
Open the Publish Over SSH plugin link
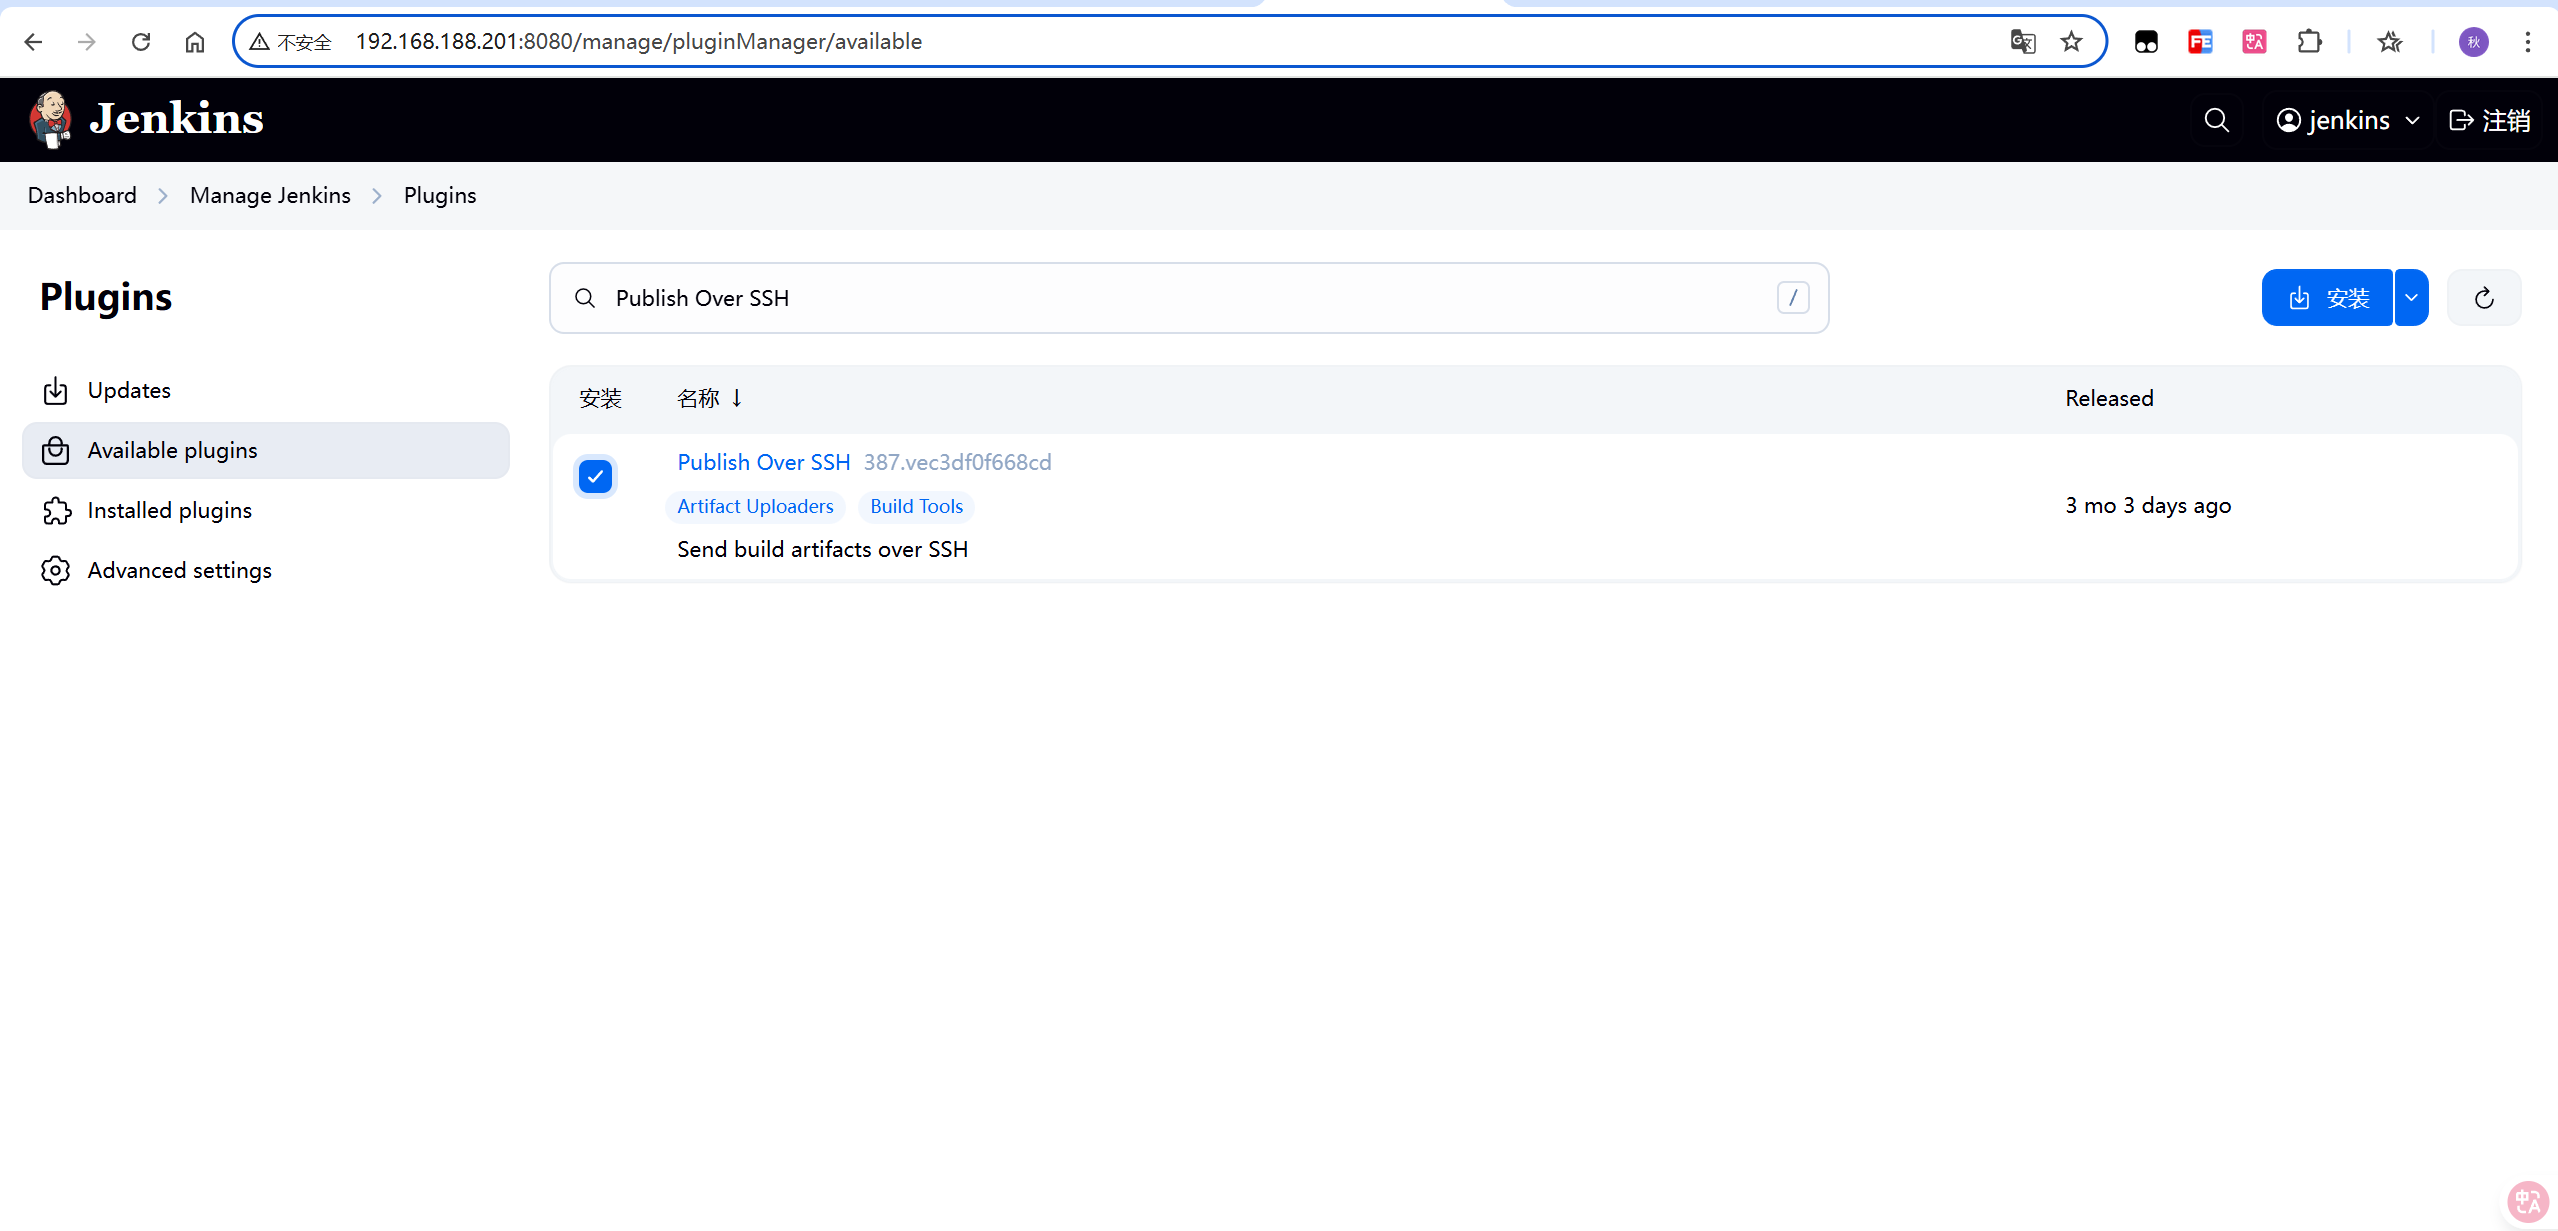click(763, 462)
